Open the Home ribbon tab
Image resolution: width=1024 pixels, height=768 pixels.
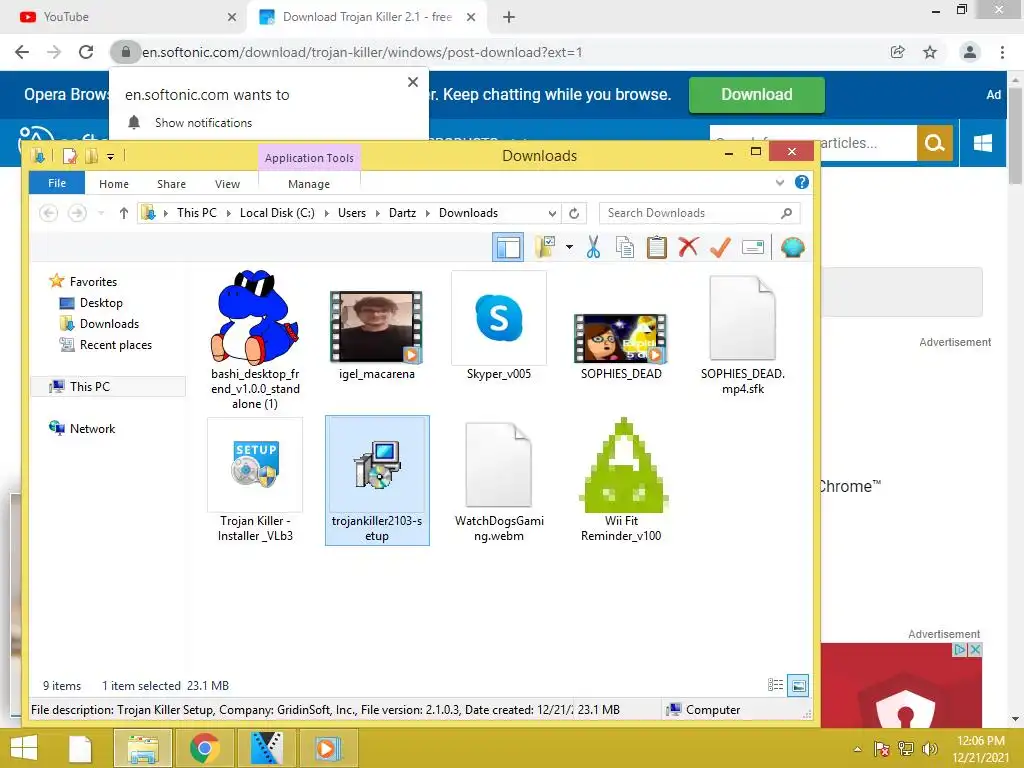(x=114, y=184)
